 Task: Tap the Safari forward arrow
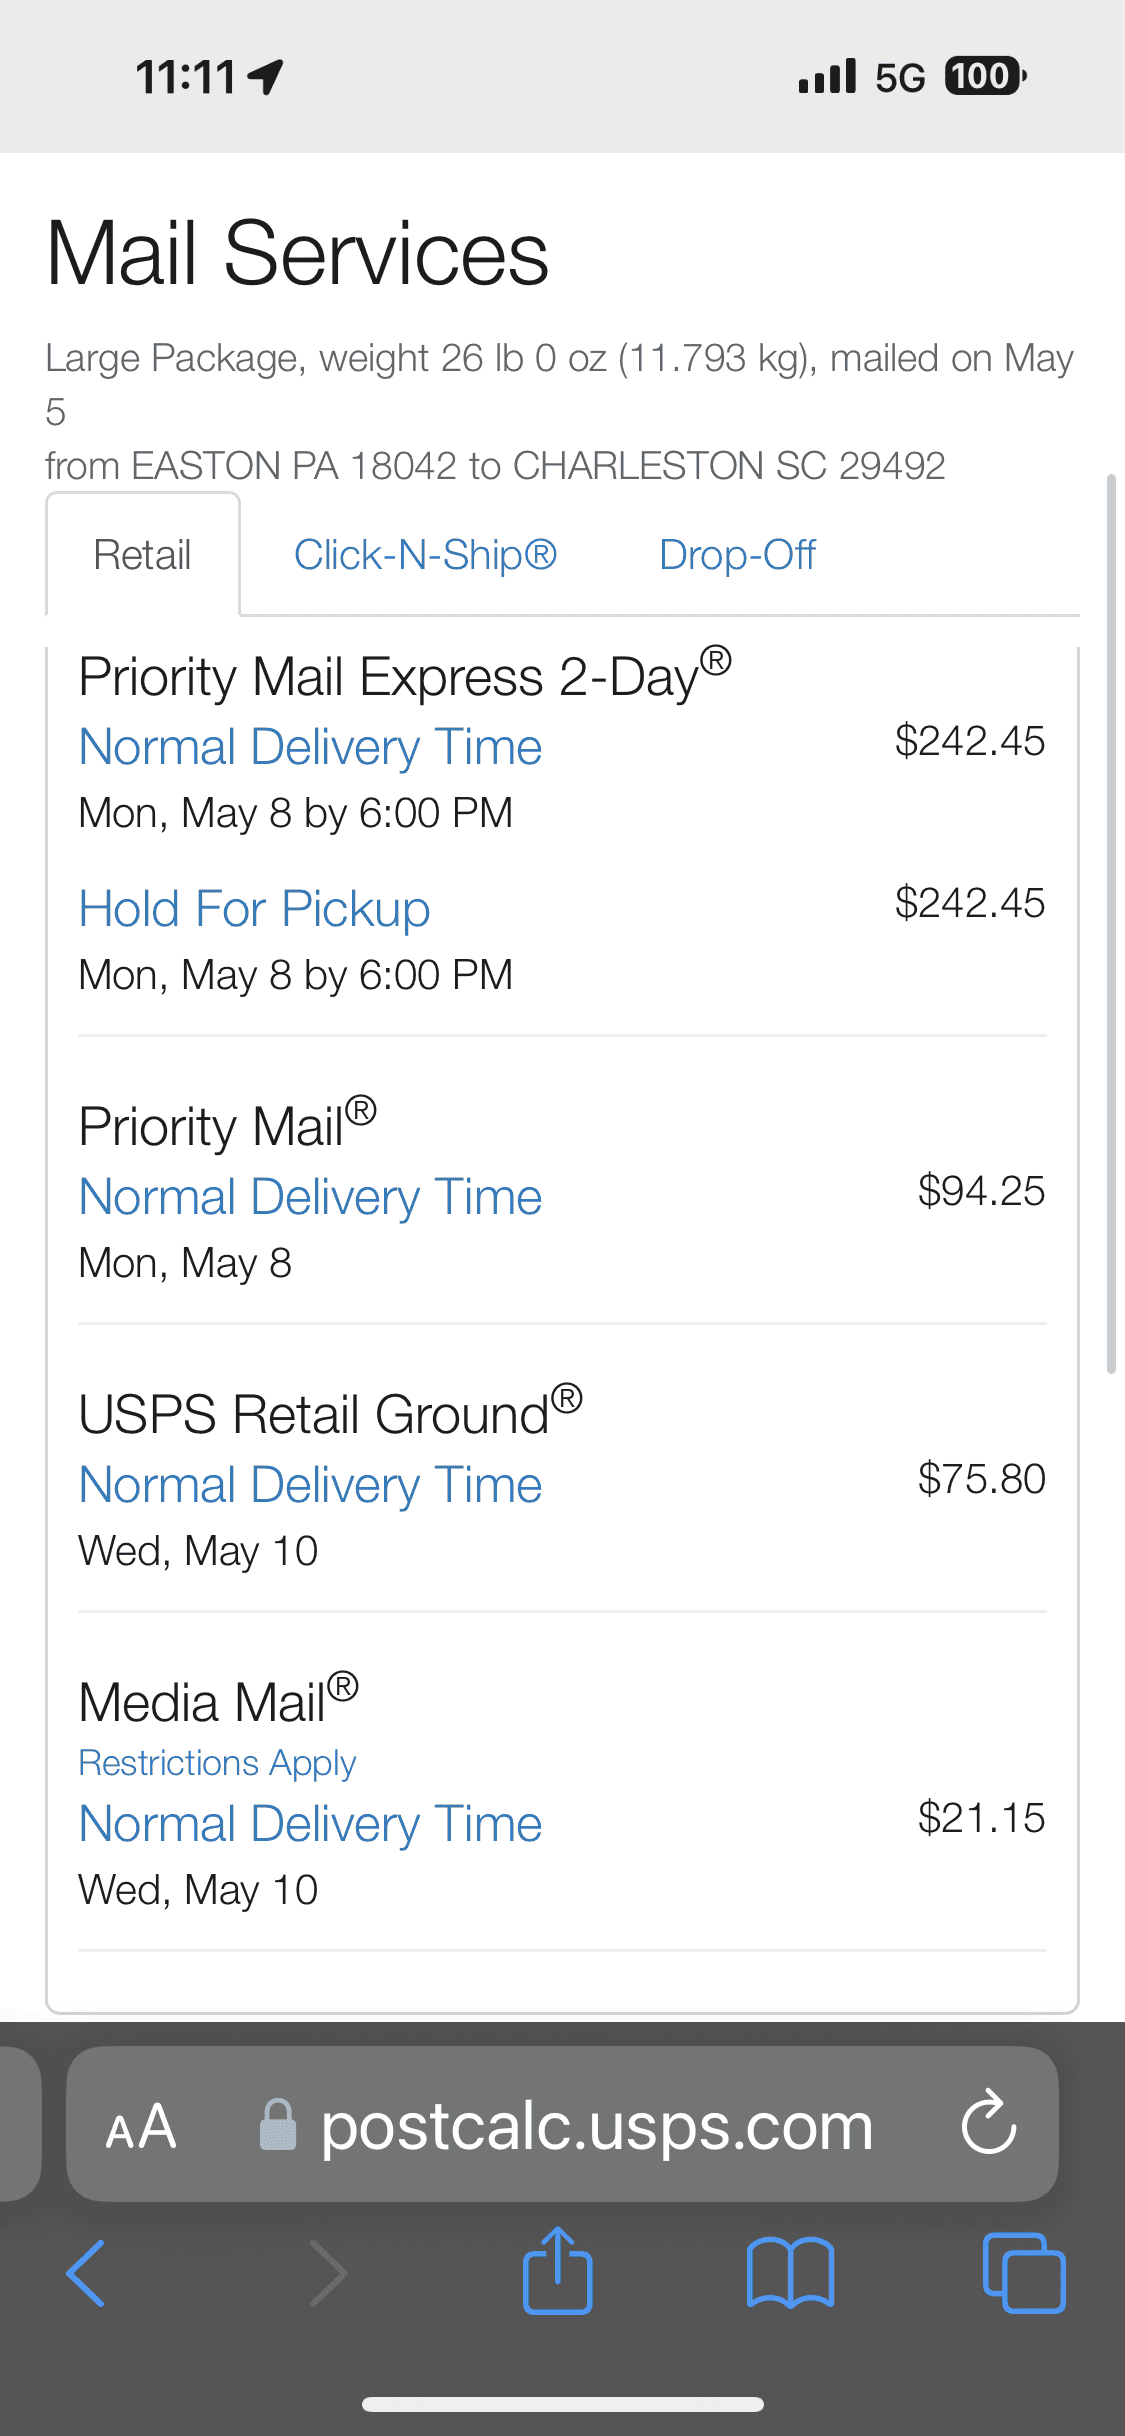(328, 2274)
